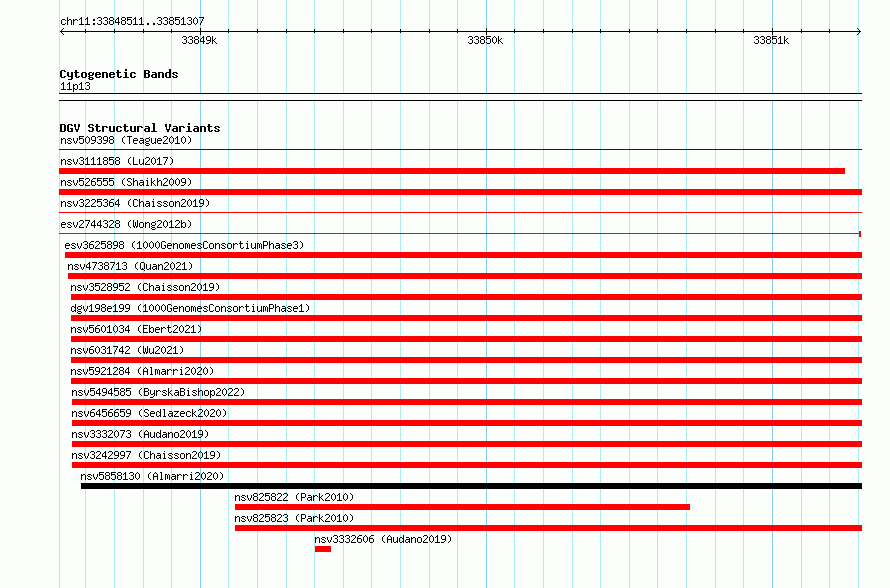
Task: Click the red bar of dgv198e199
Action: 466,318
